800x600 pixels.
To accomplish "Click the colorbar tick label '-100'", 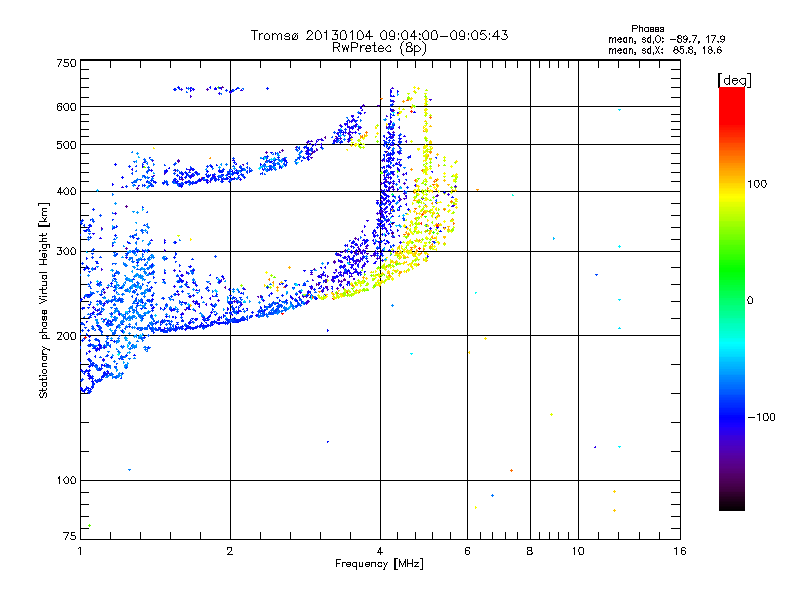I will point(762,417).
